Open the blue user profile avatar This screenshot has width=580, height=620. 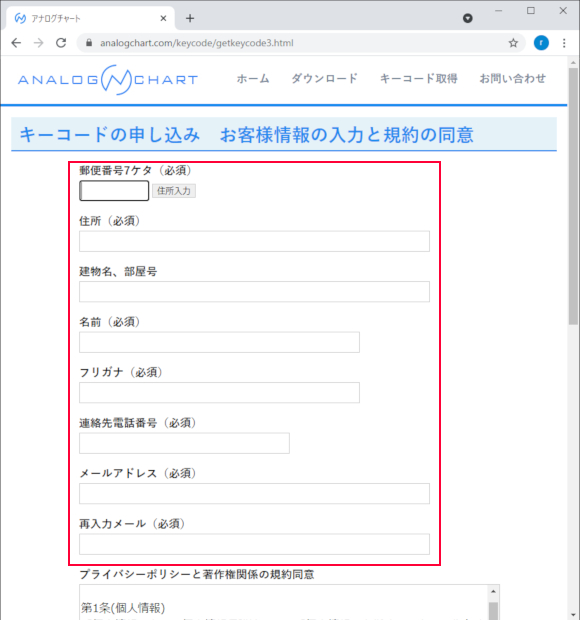(541, 43)
